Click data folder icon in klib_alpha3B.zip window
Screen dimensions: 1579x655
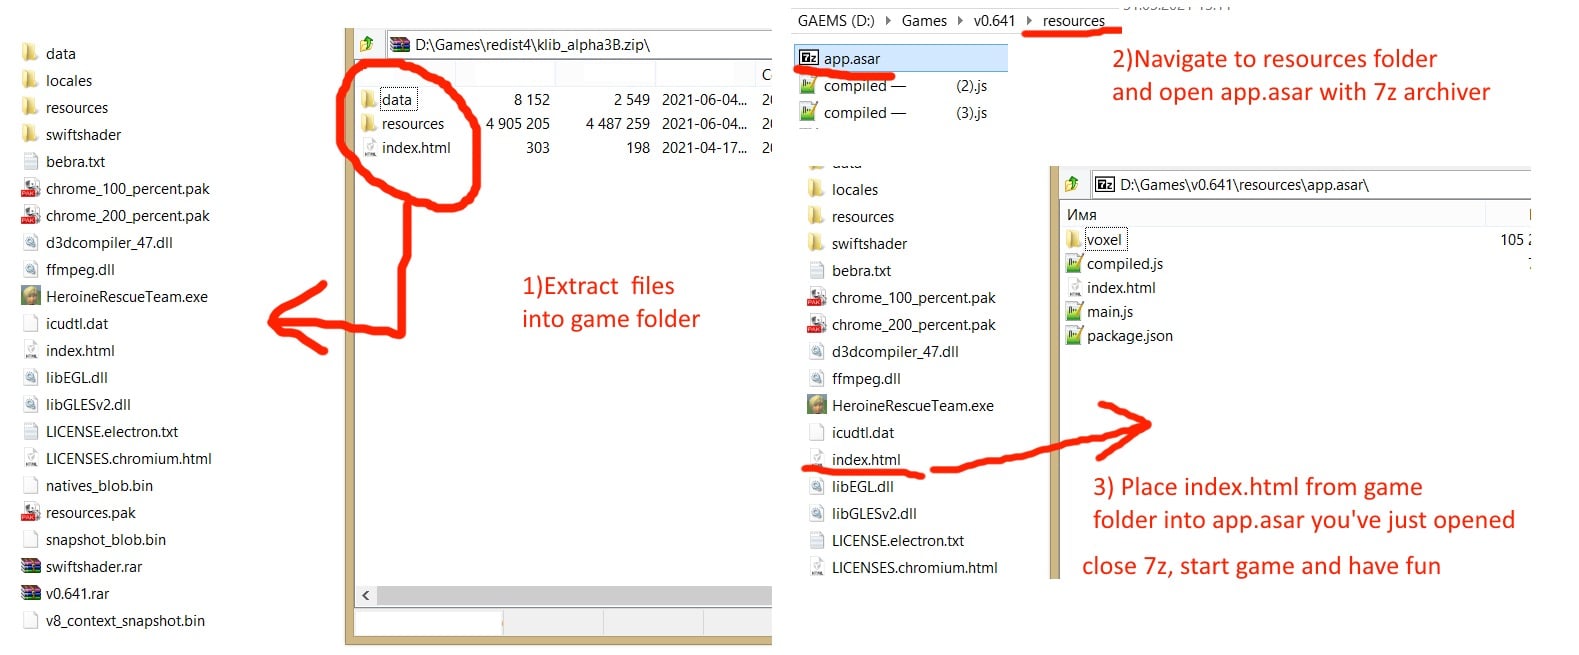[369, 99]
